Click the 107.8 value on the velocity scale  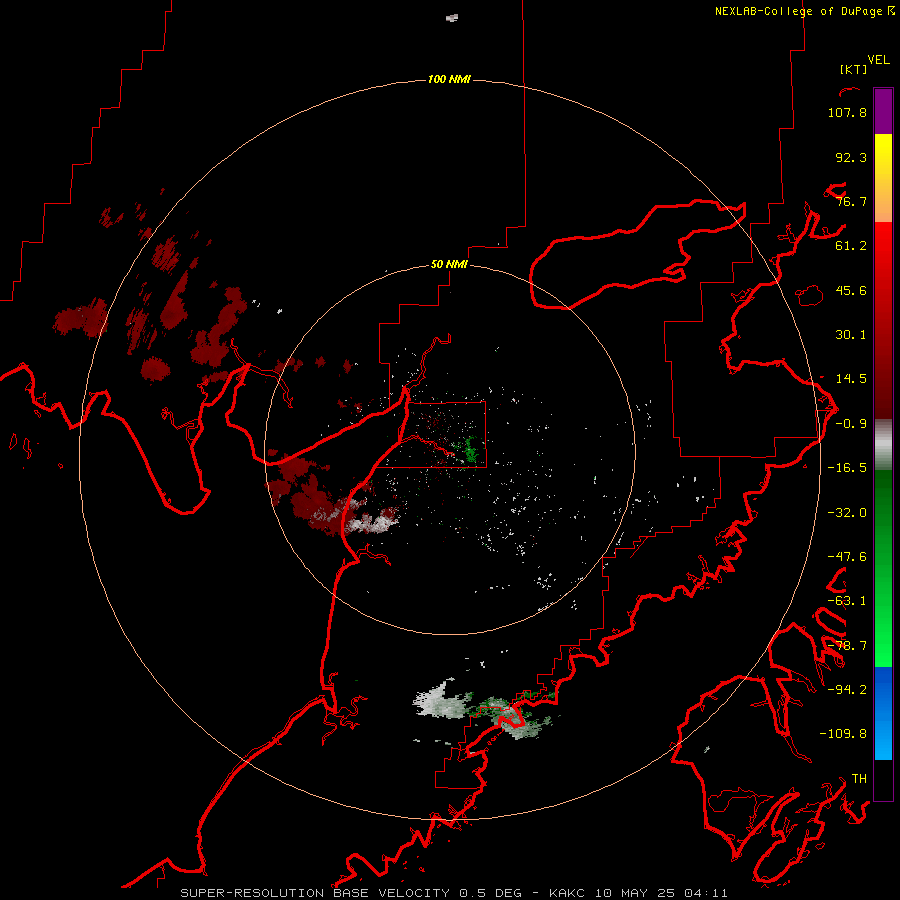point(847,112)
